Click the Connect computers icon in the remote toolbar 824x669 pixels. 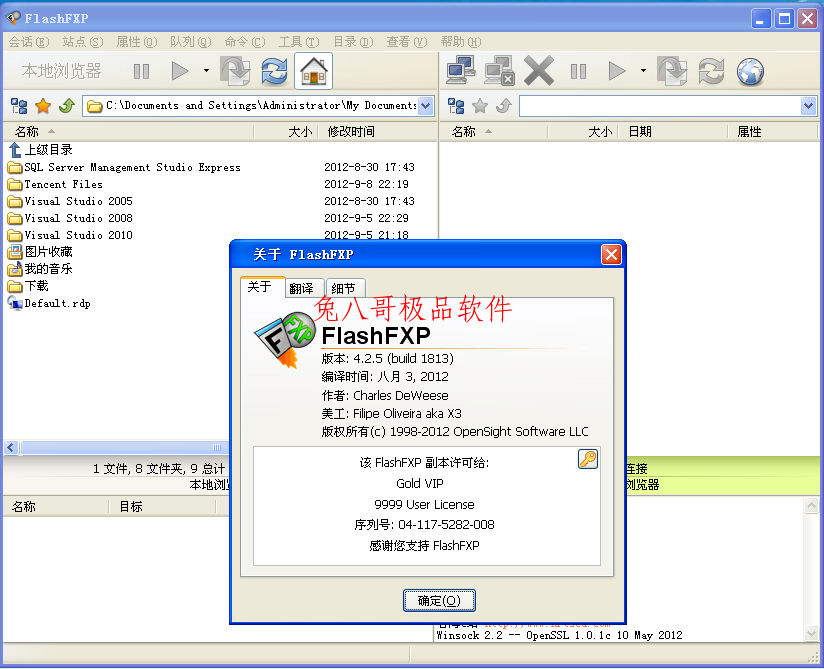(461, 70)
